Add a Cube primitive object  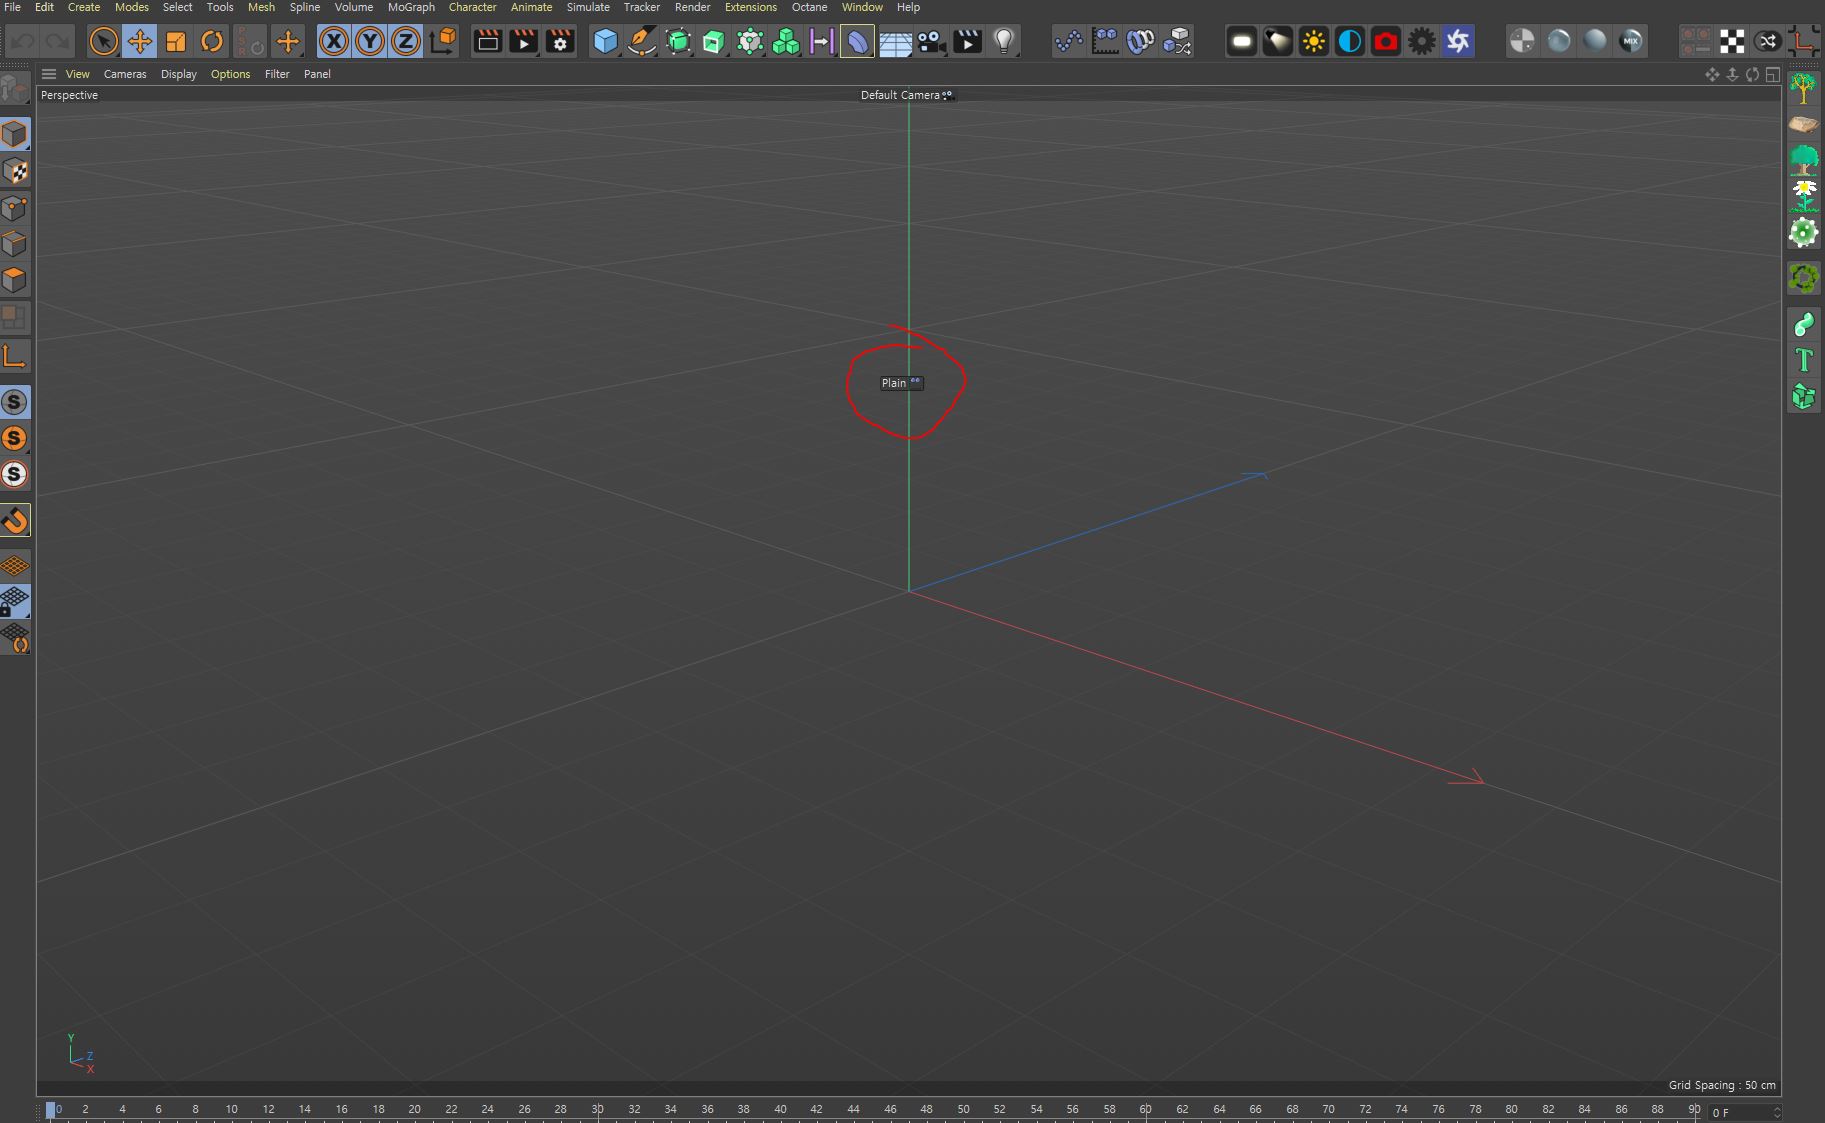point(605,41)
